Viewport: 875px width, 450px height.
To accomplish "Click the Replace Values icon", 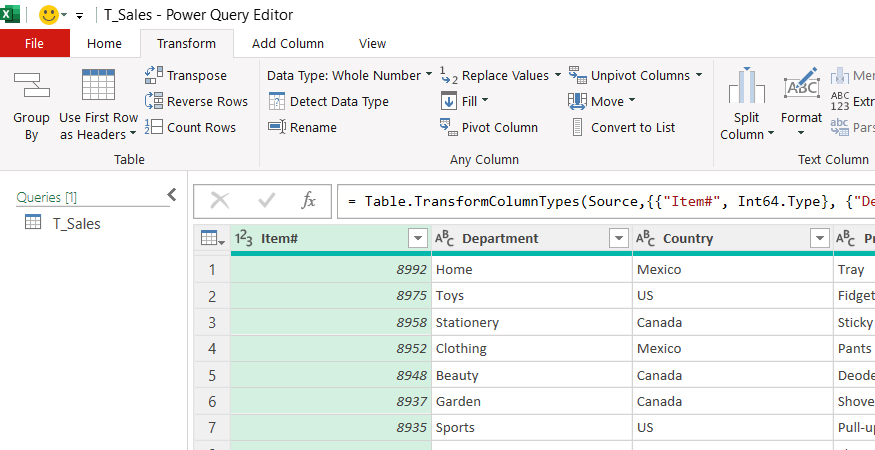I will click(449, 75).
